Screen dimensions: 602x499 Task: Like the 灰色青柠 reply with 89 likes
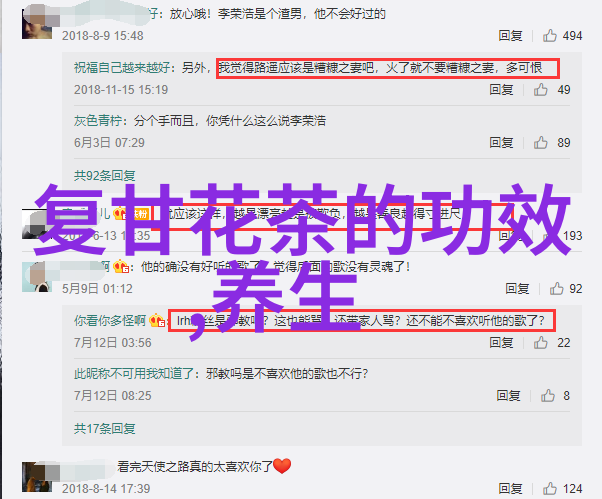tap(540, 142)
